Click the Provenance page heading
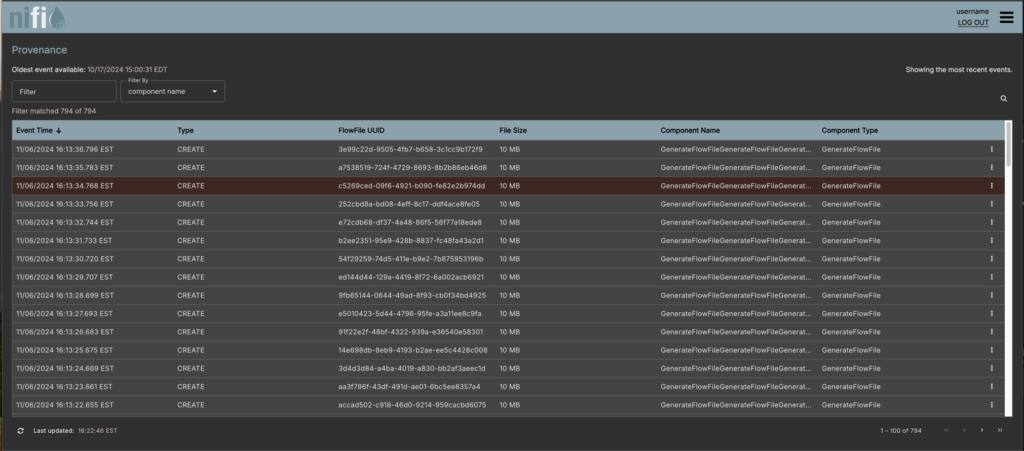 39,50
